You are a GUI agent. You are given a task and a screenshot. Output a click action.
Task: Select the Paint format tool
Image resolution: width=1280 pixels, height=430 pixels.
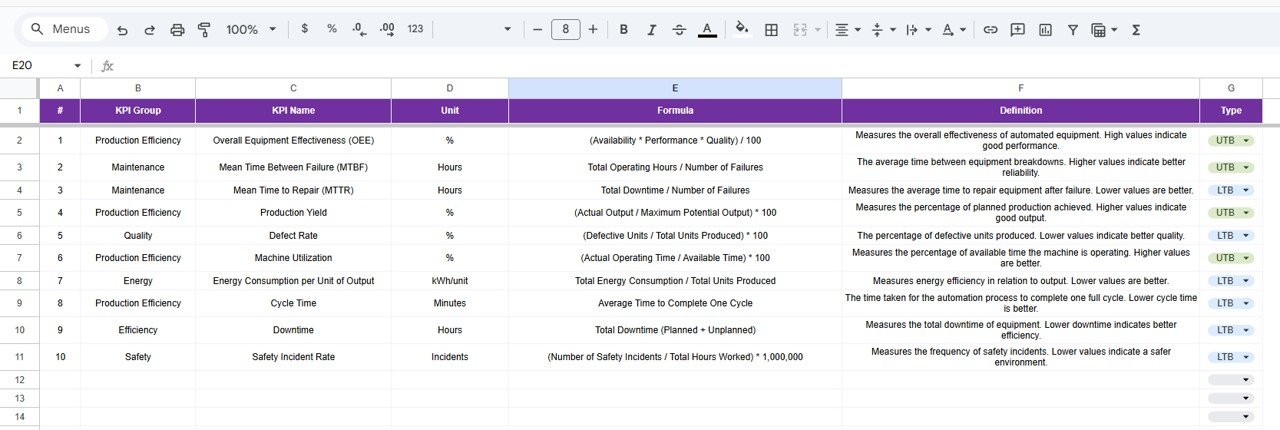[x=204, y=30]
